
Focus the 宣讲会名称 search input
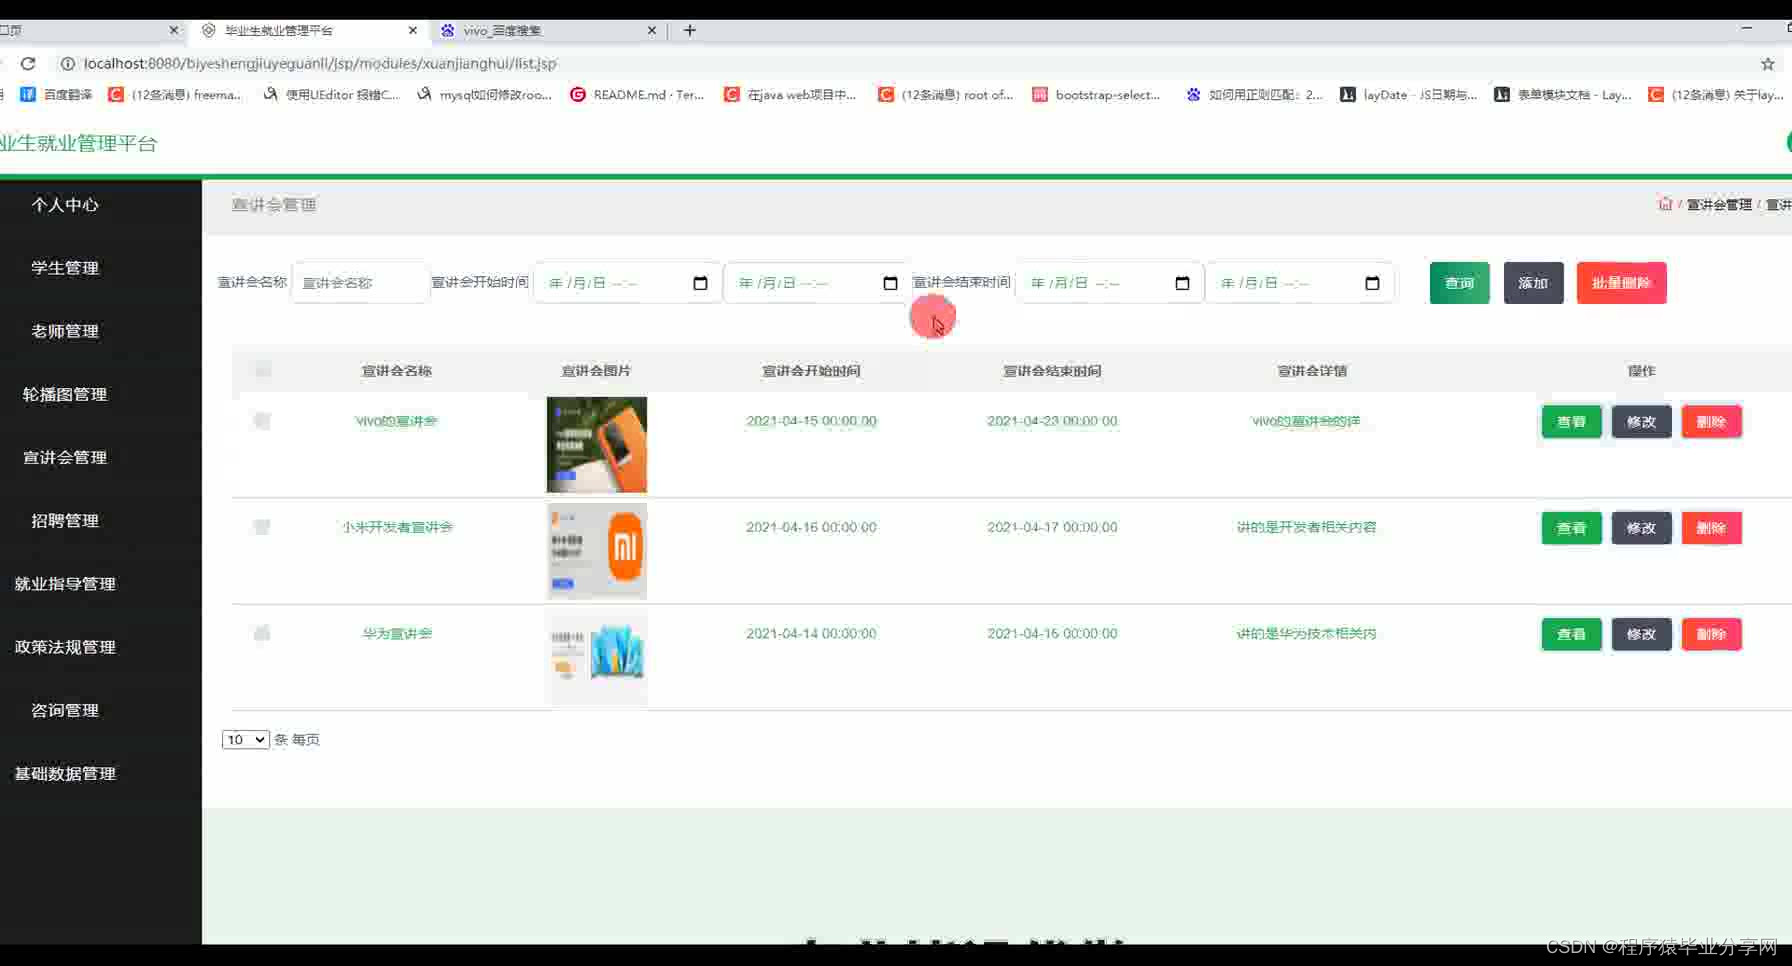pyautogui.click(x=360, y=283)
